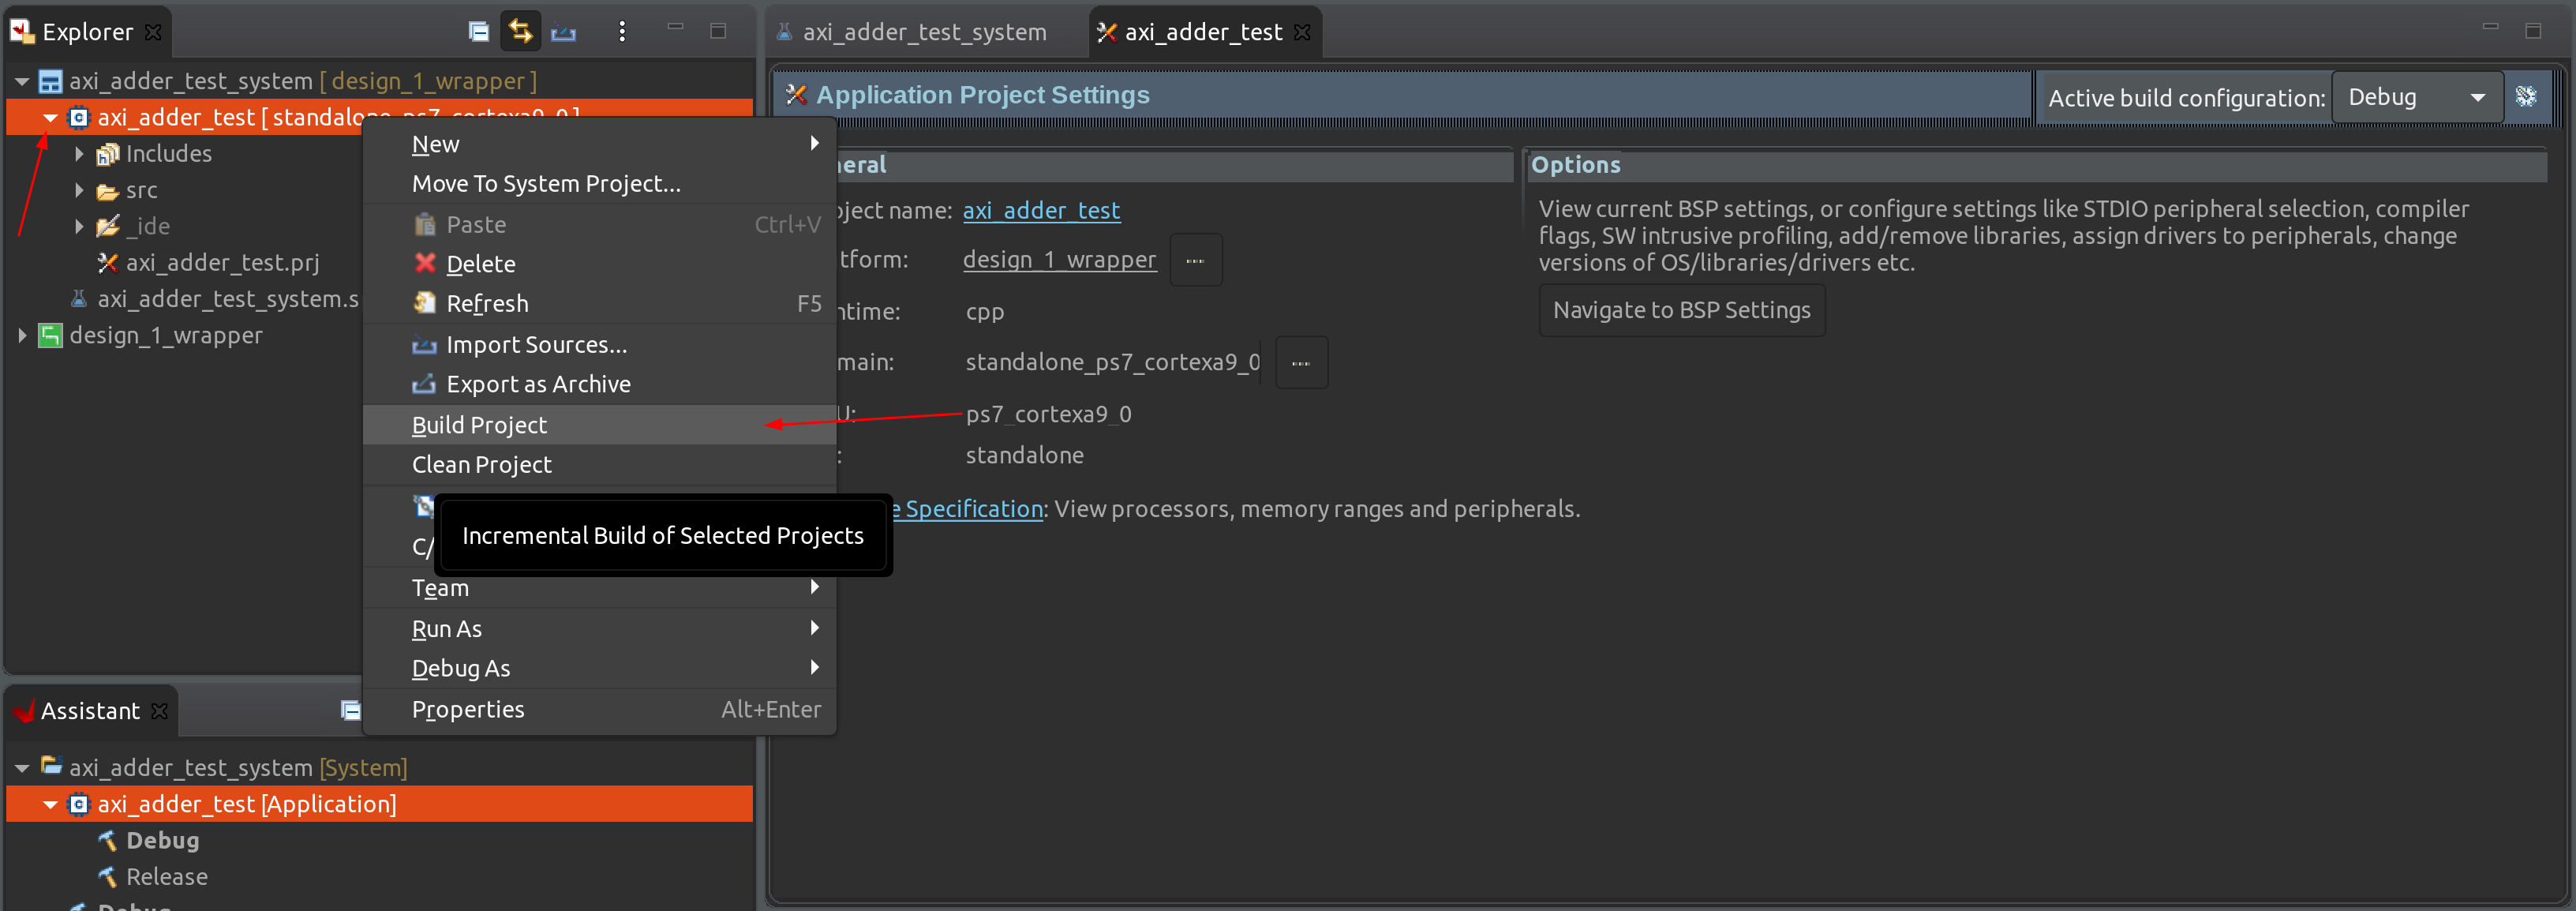Click the Import Sources icon in Explorer toolbar
2576x911 pixels.
pos(563,31)
